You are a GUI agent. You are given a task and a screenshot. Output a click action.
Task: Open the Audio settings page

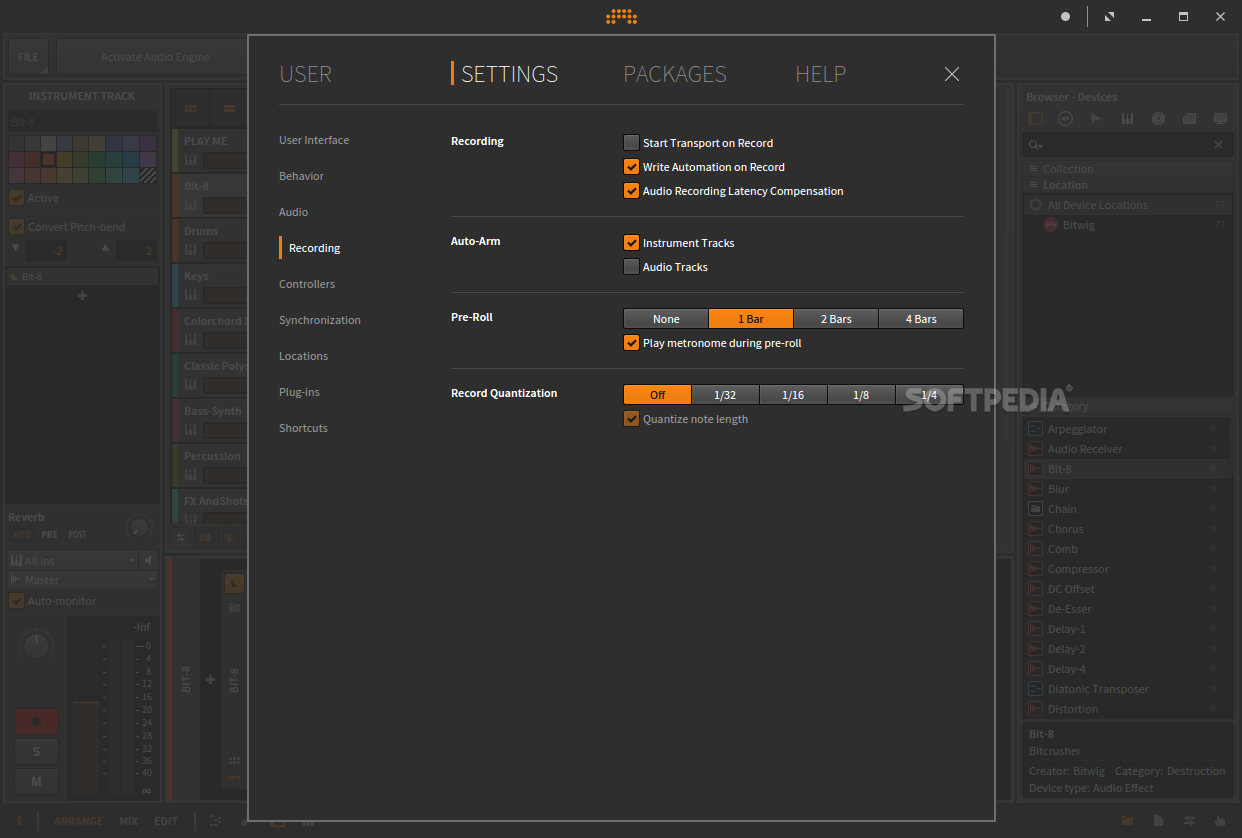tap(293, 212)
